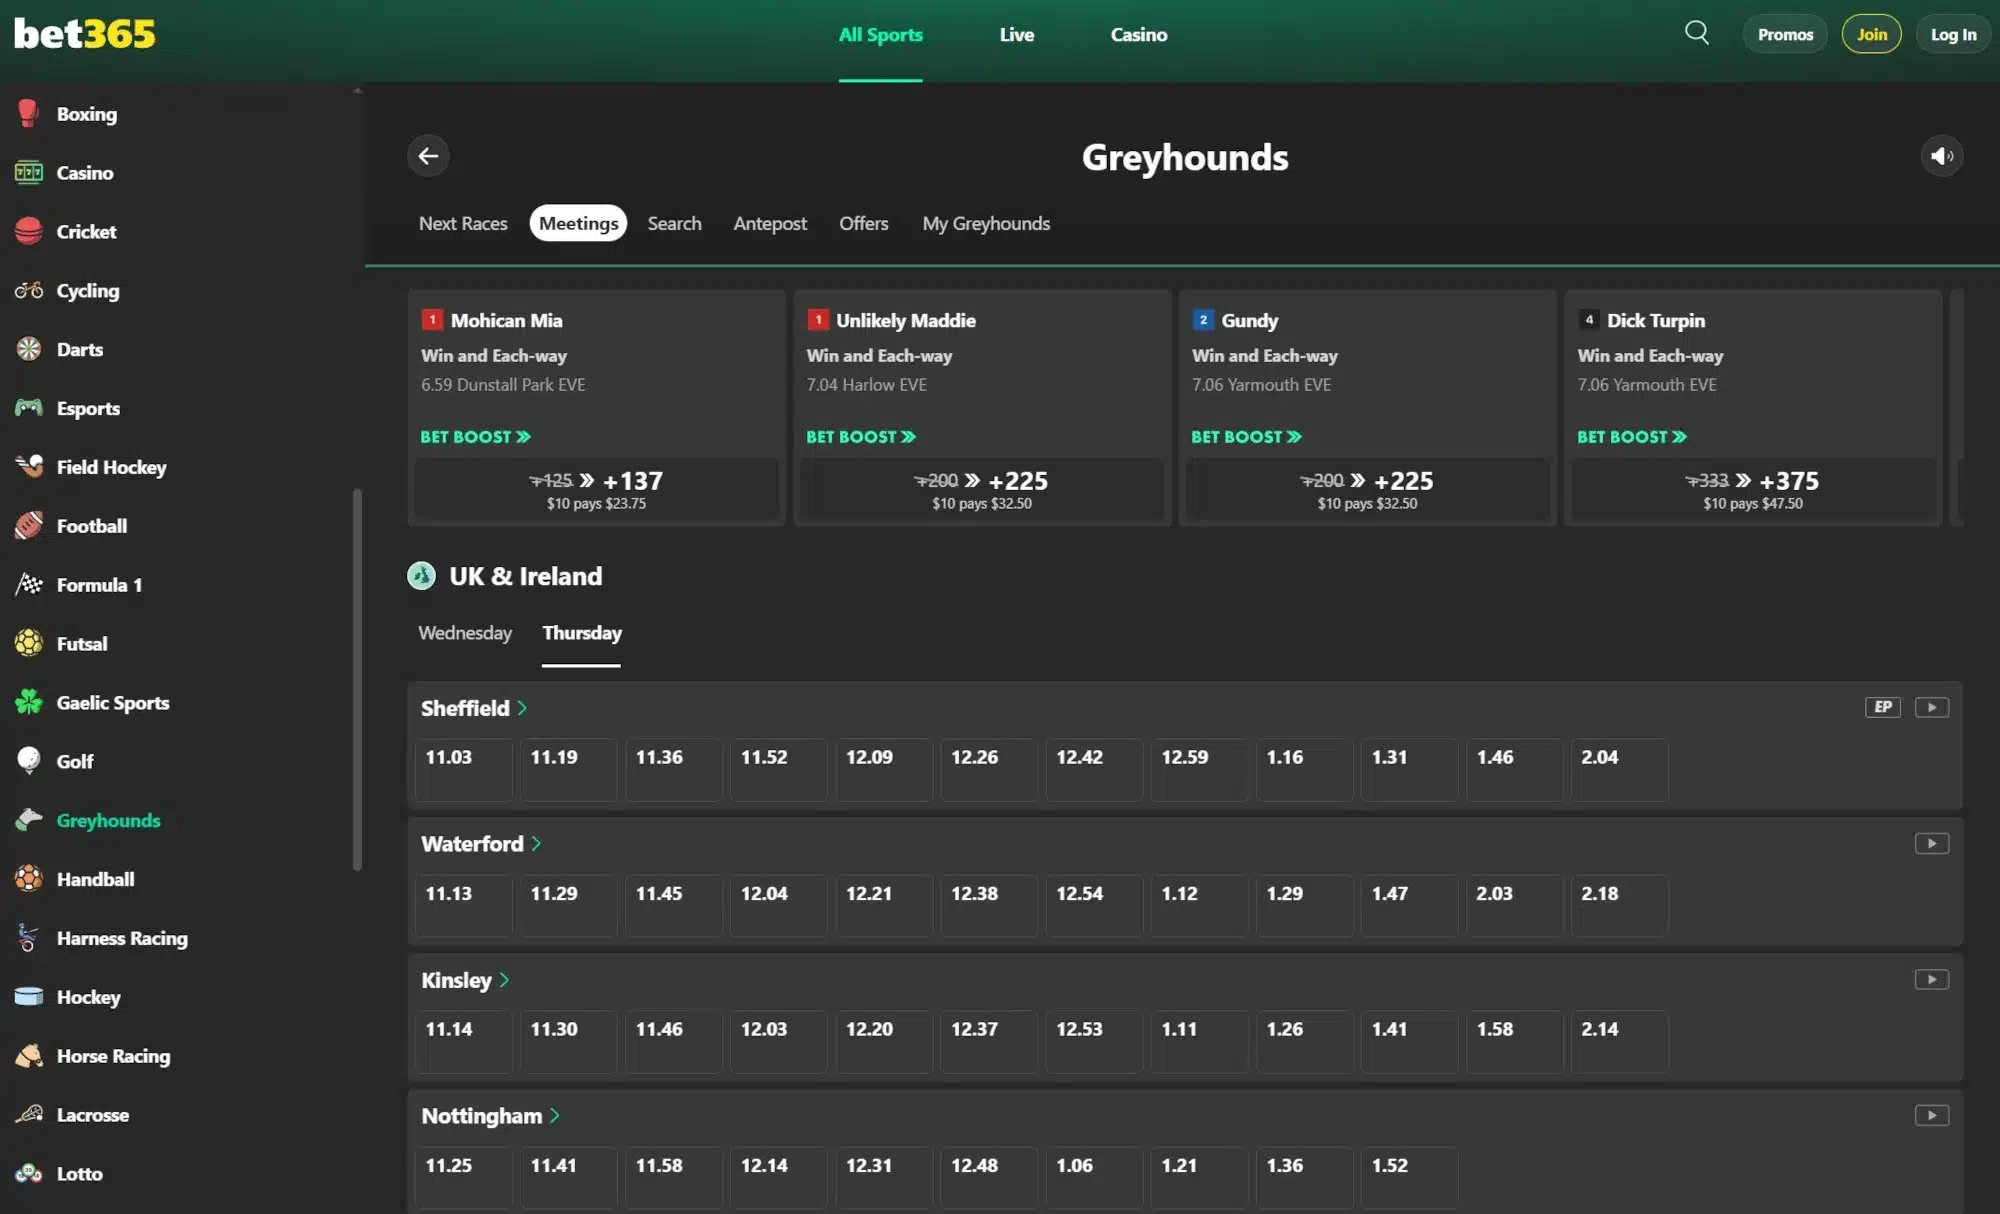Select Waterford 12.04 race
Image resolution: width=2000 pixels, height=1214 pixels.
[779, 905]
